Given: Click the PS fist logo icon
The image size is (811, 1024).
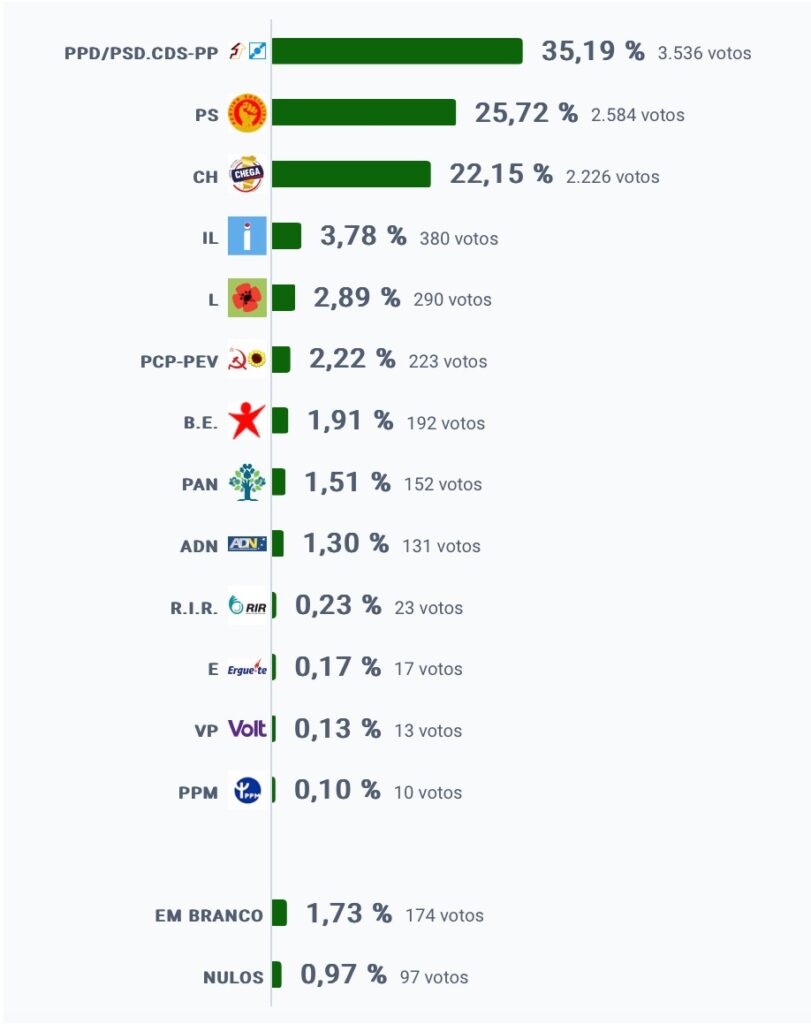Looking at the screenshot, I should click(x=247, y=113).
